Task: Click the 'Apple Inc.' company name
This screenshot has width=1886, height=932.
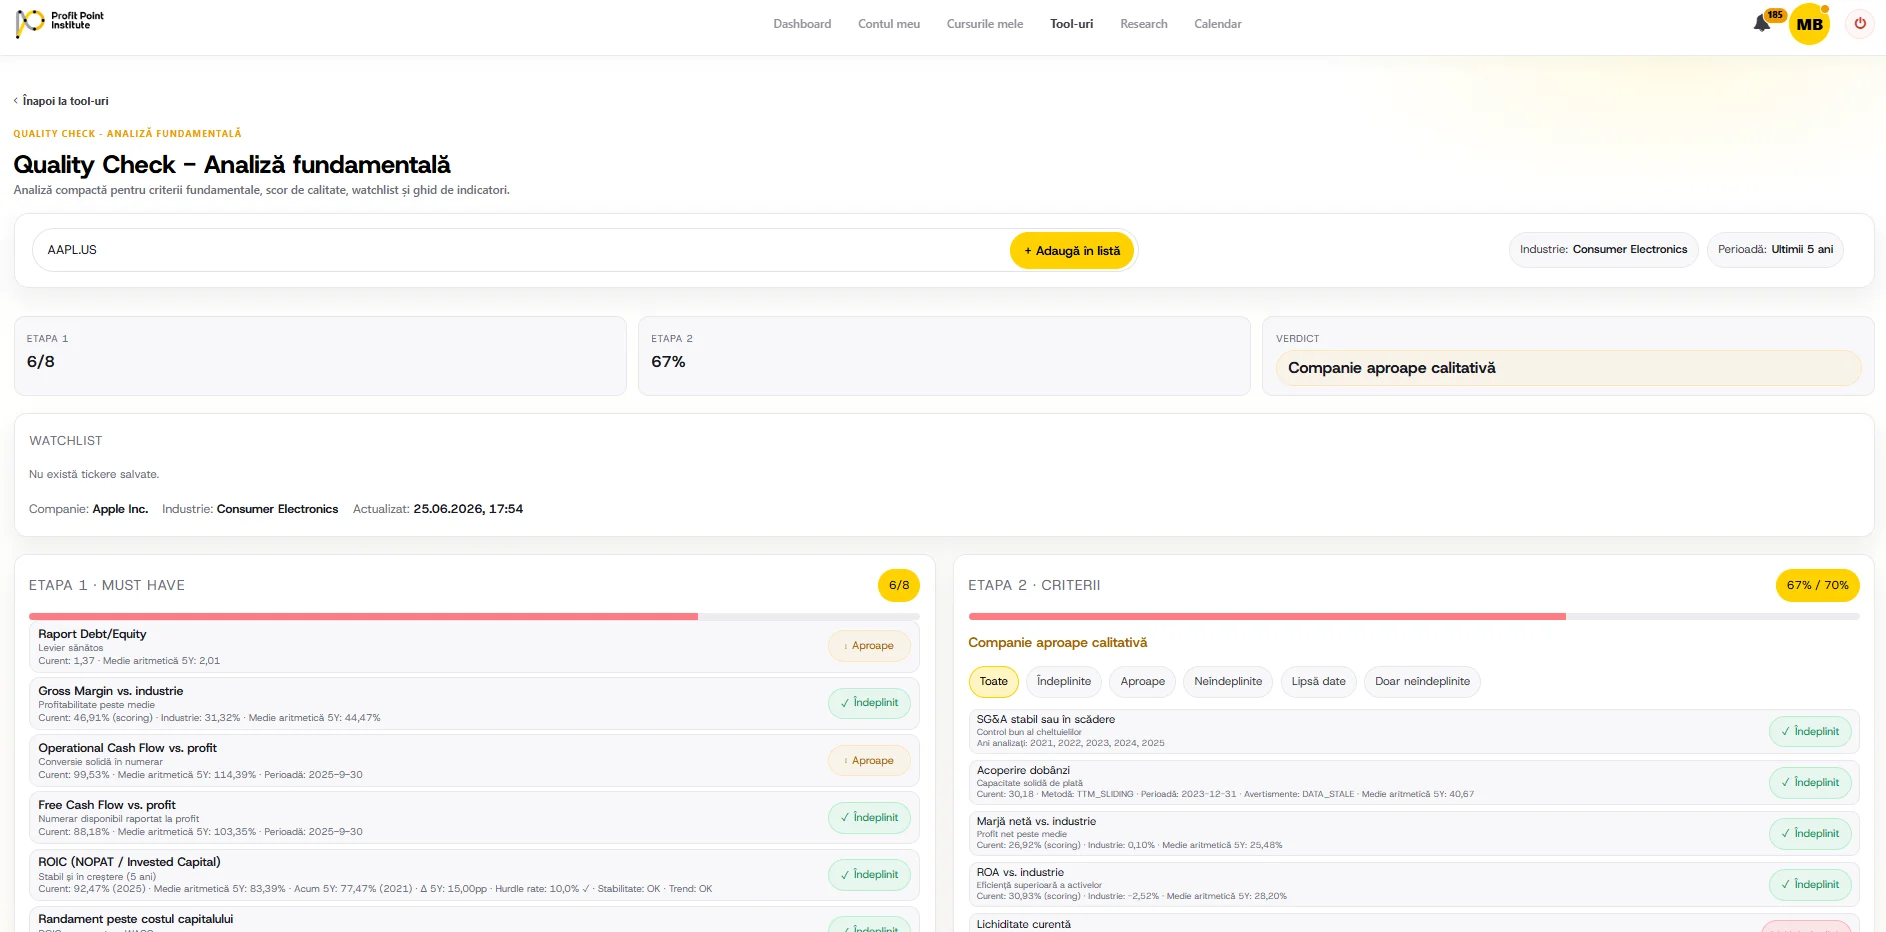Action: coord(120,509)
